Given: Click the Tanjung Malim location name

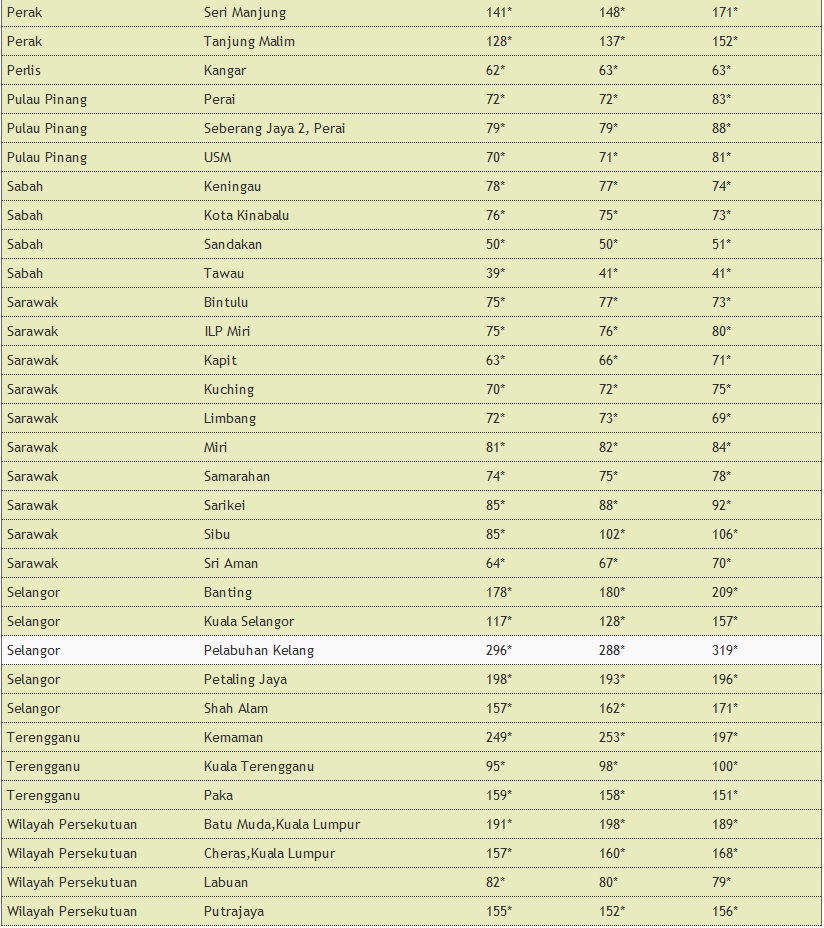Looking at the screenshot, I should (x=249, y=42).
